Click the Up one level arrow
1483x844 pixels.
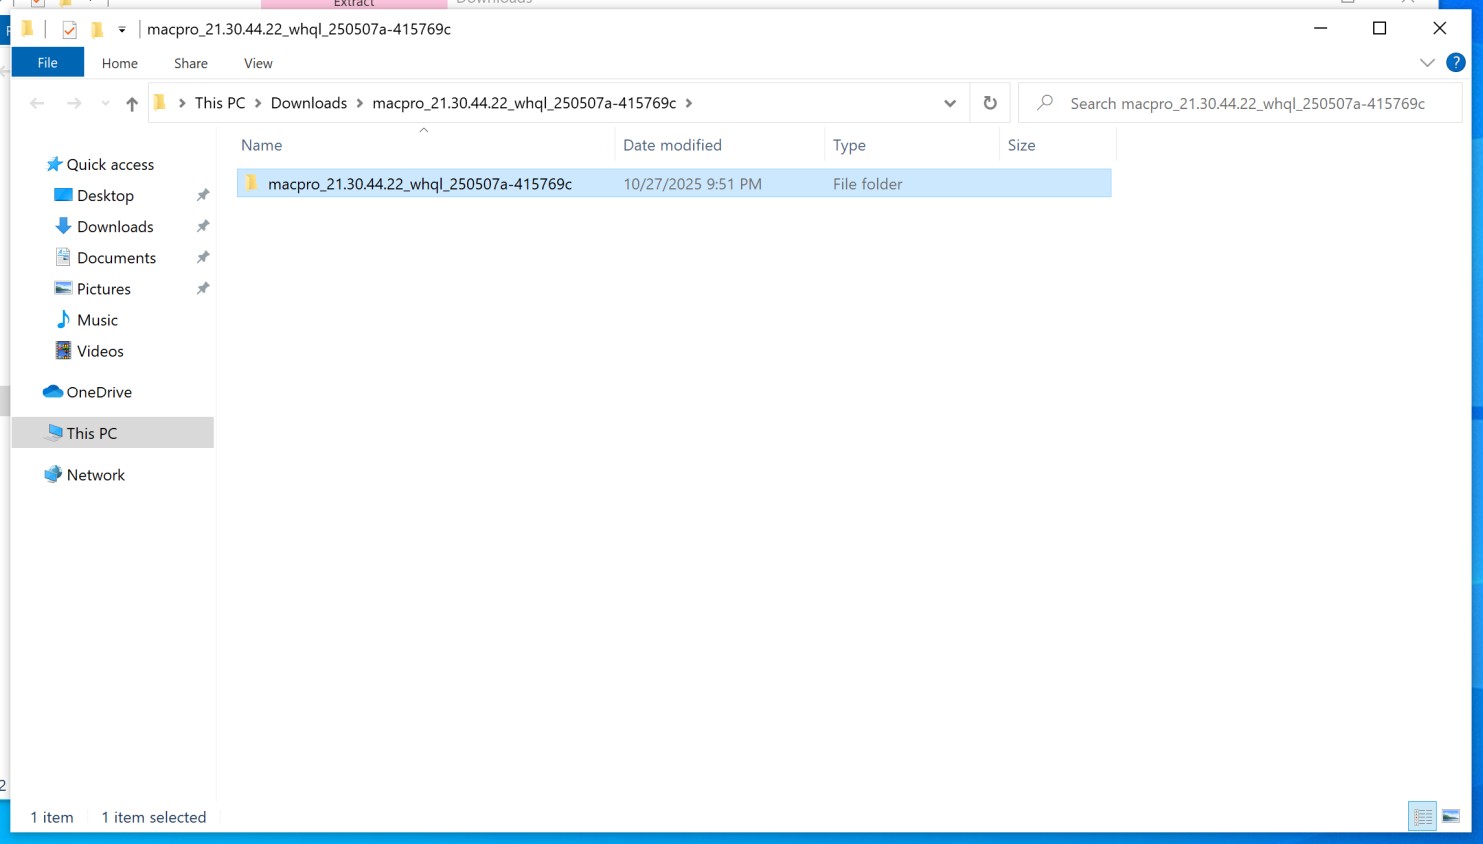tap(132, 104)
